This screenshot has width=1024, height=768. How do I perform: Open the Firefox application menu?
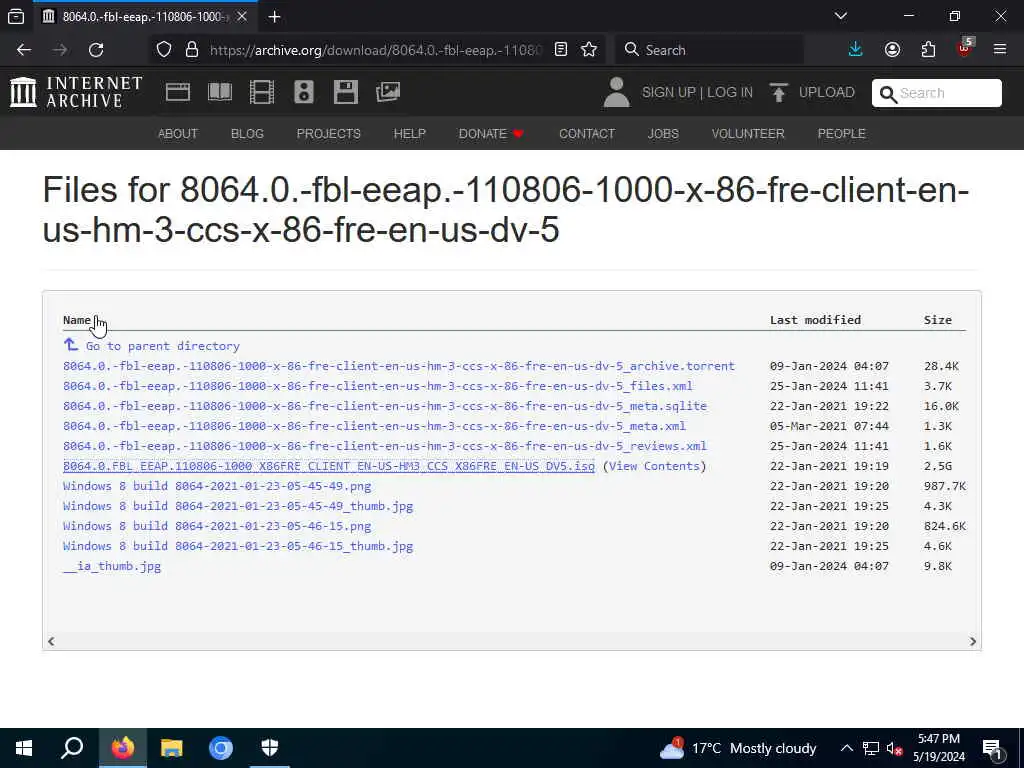(1000, 50)
